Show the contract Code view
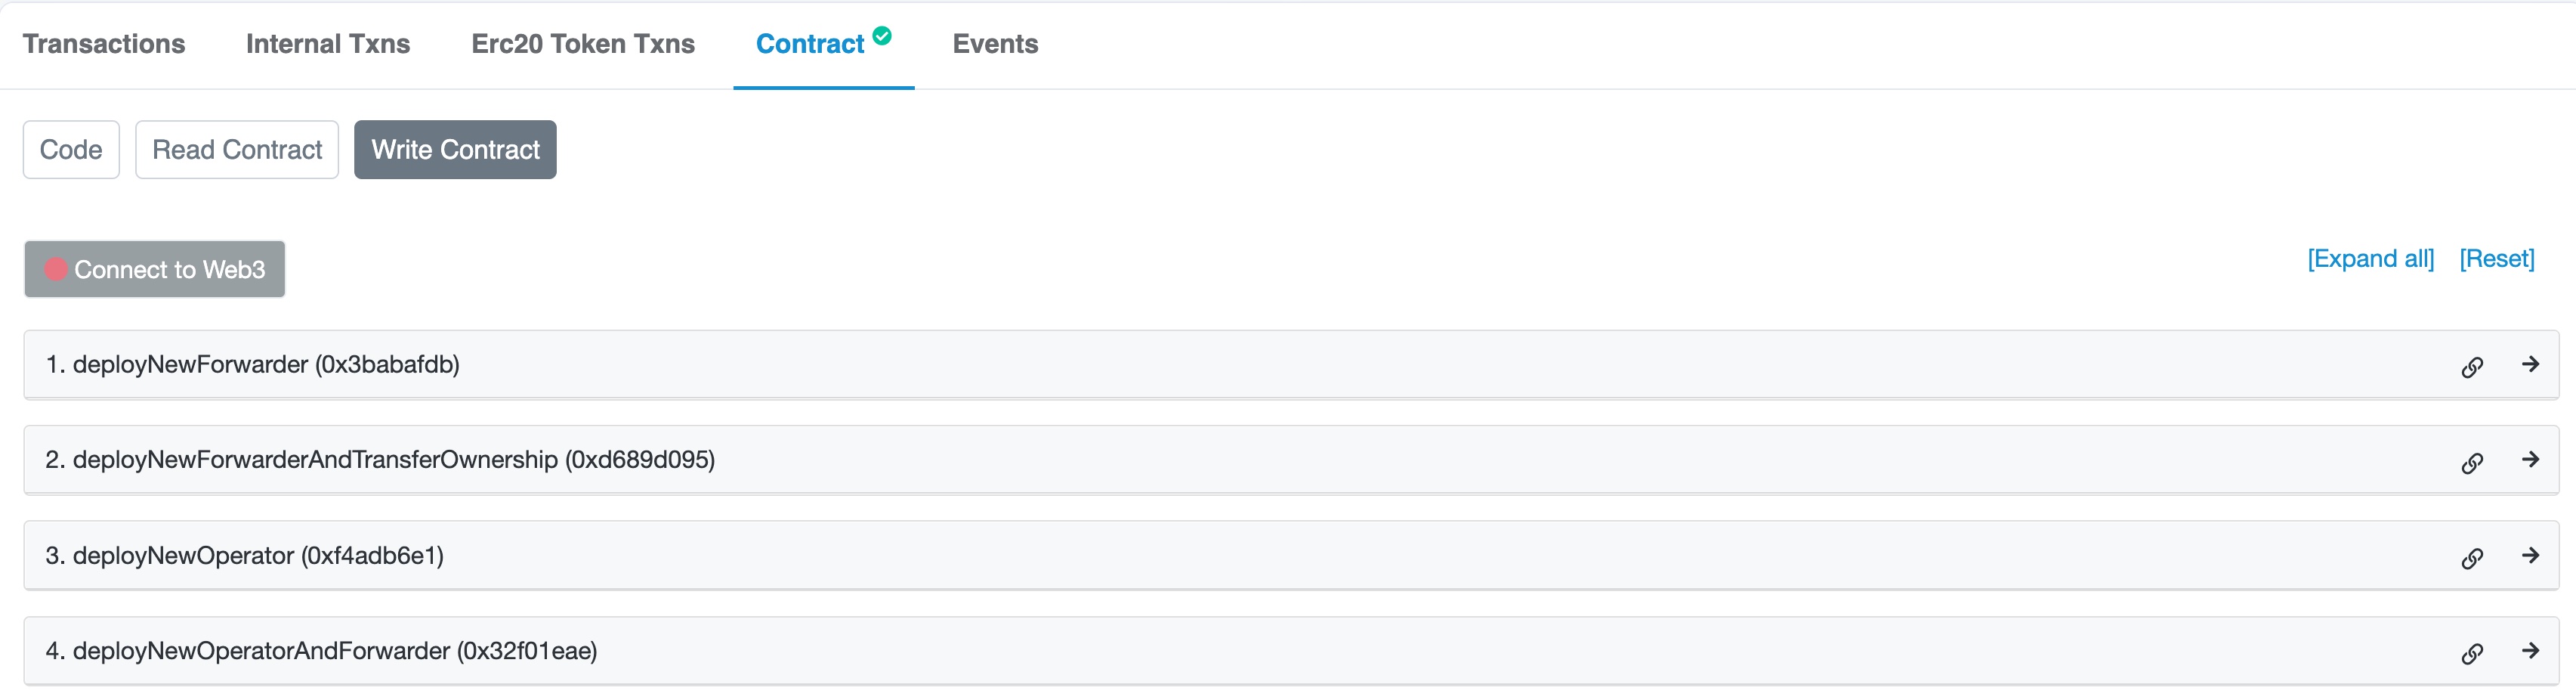The image size is (2576, 700). coord(71,150)
